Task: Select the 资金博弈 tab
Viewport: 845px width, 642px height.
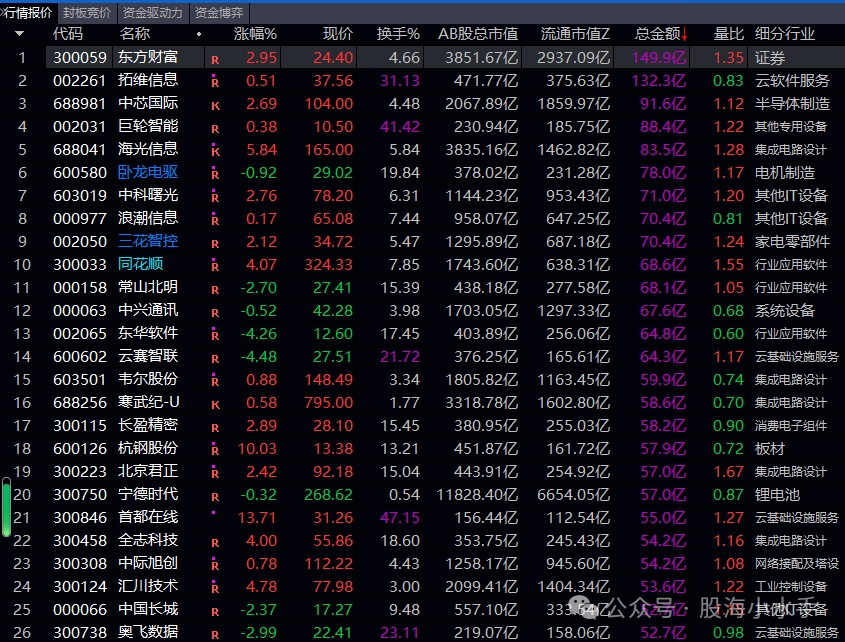Action: tap(219, 12)
